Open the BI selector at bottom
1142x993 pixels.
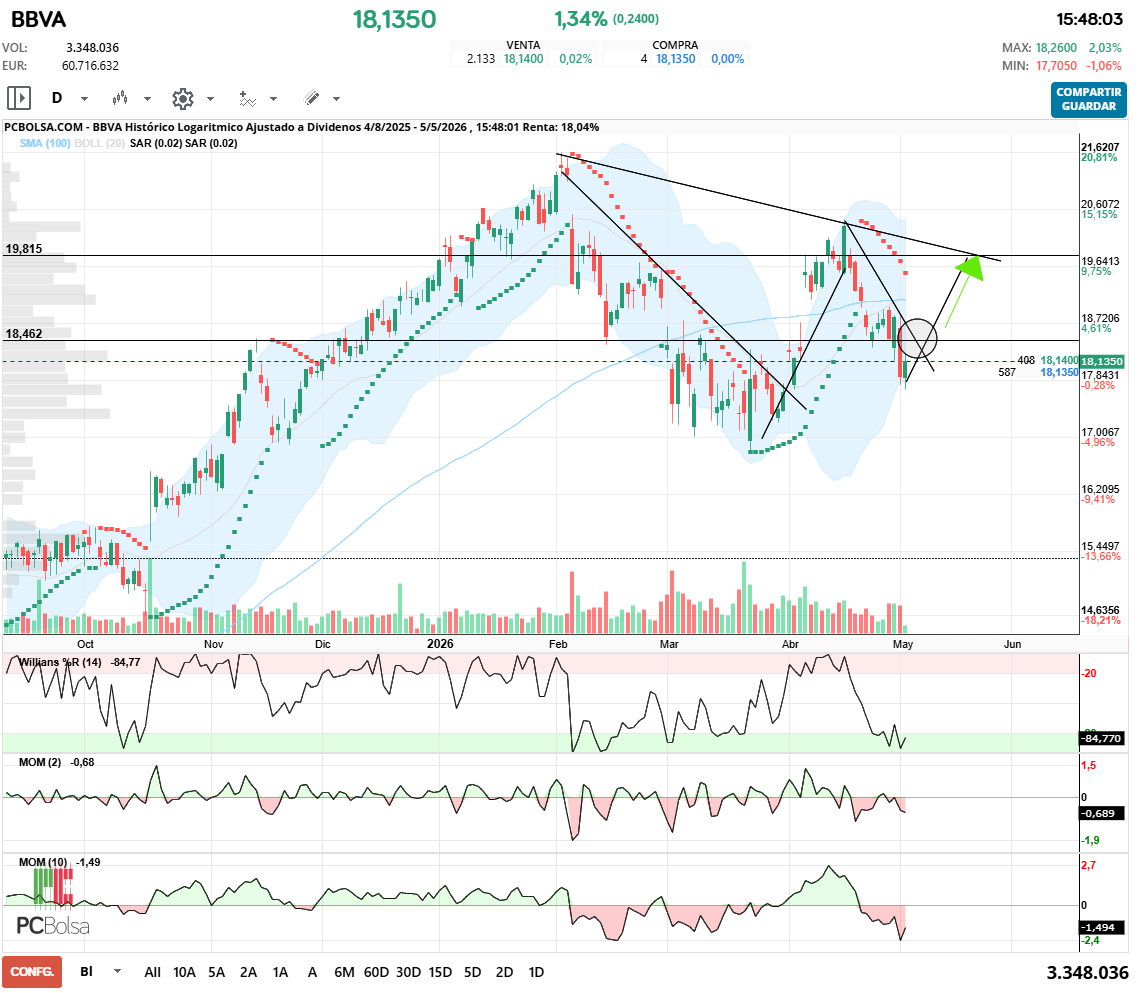click(x=87, y=971)
